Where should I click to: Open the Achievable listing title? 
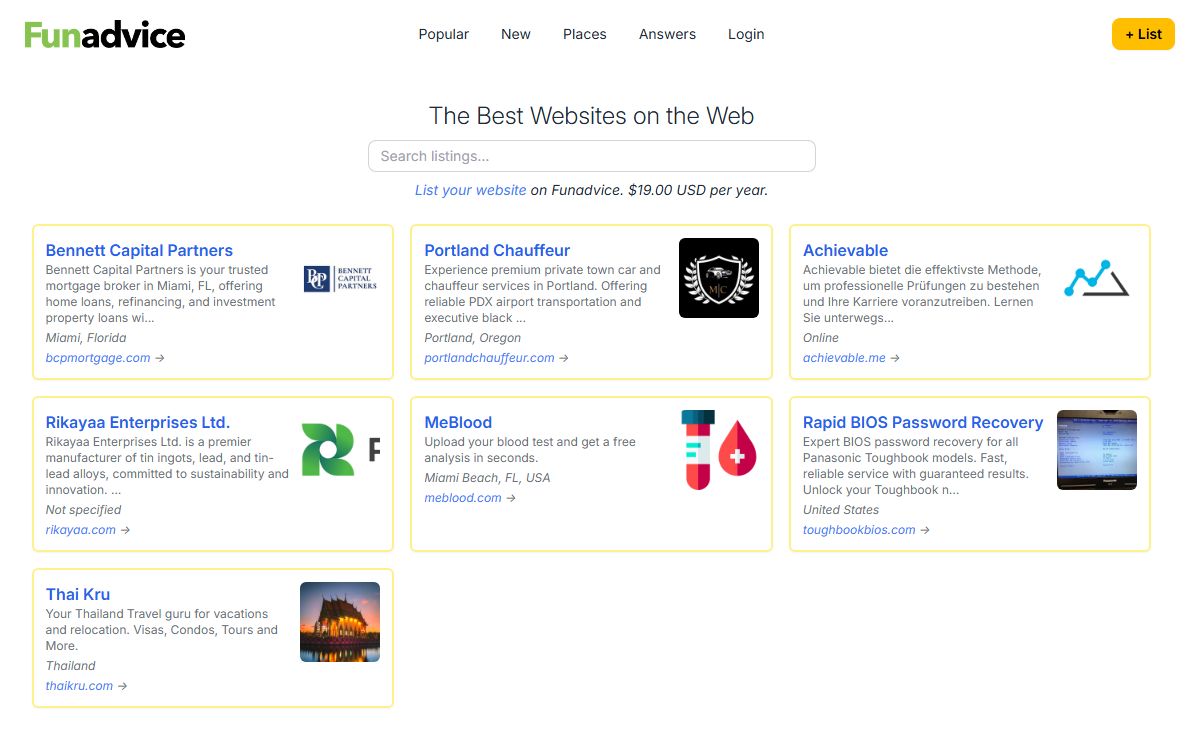point(845,250)
